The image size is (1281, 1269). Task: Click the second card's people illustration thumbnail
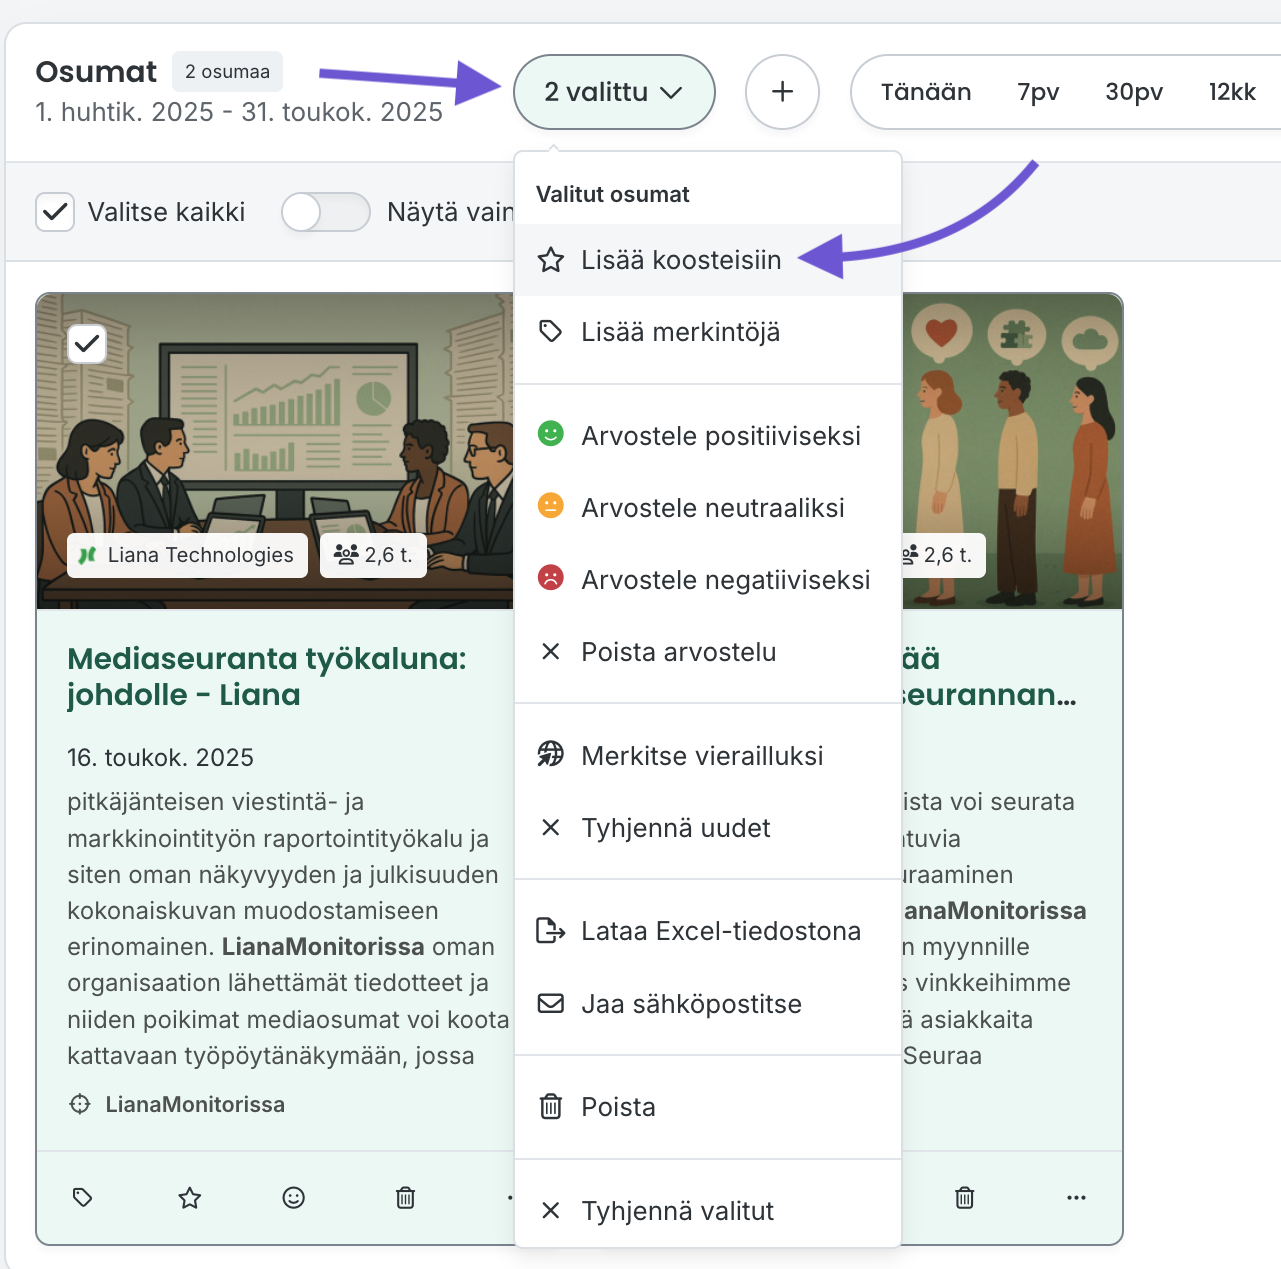[x=1011, y=451]
